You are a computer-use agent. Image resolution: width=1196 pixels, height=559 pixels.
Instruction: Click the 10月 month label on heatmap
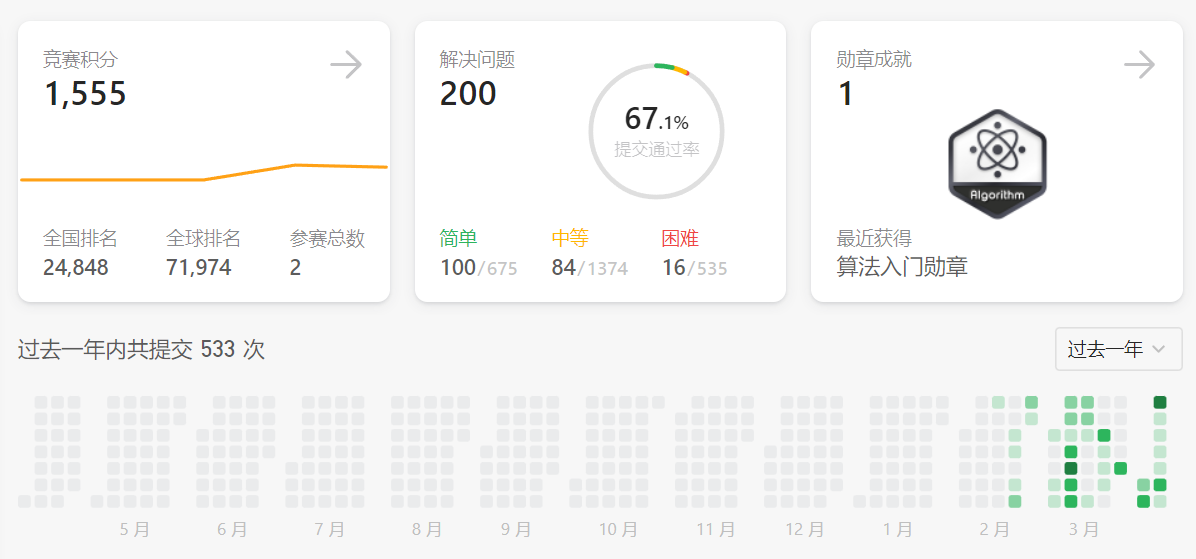[618, 529]
